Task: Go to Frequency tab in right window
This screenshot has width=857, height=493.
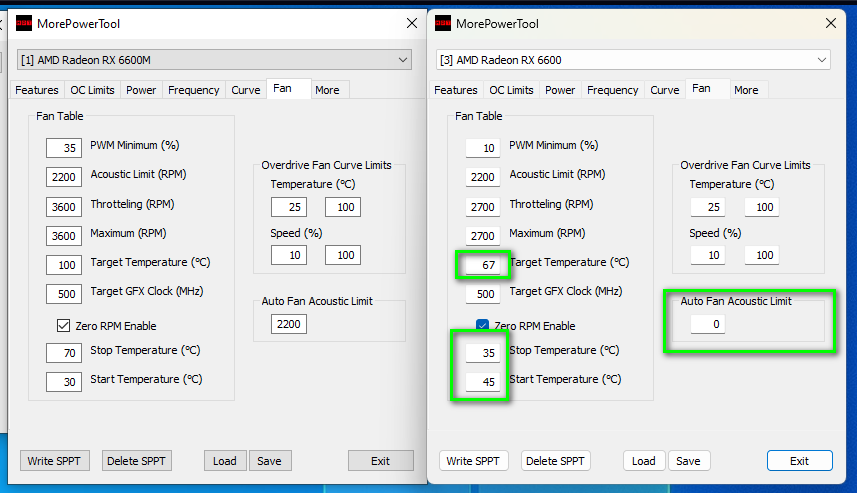Action: click(x=613, y=90)
